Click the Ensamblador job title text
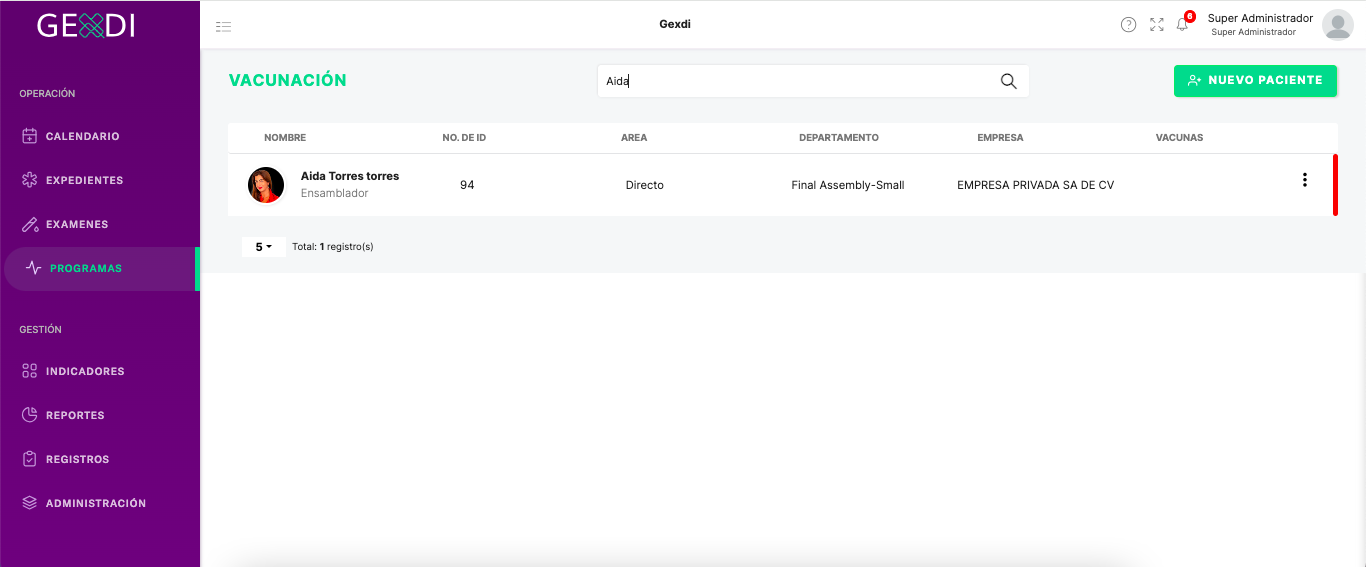 [x=335, y=193]
